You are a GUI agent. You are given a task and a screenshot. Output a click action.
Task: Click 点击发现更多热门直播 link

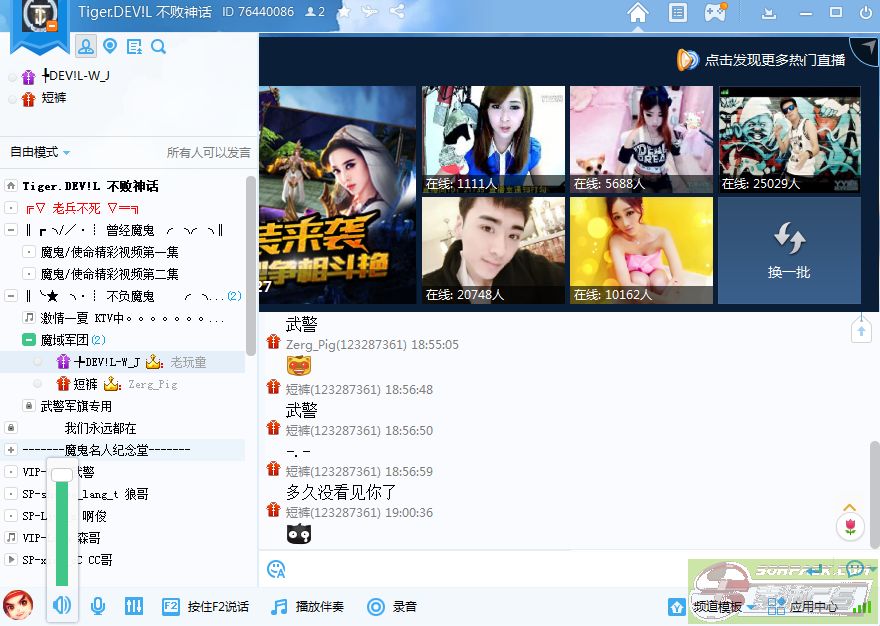[x=774, y=60]
